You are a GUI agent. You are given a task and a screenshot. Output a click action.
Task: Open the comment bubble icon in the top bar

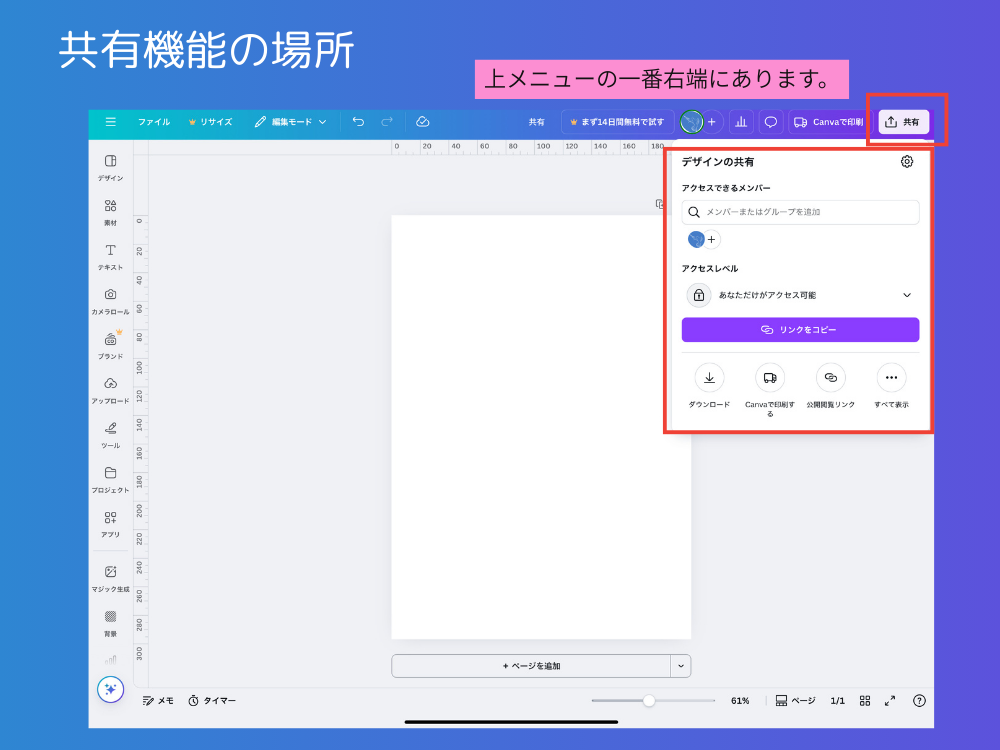coord(771,121)
